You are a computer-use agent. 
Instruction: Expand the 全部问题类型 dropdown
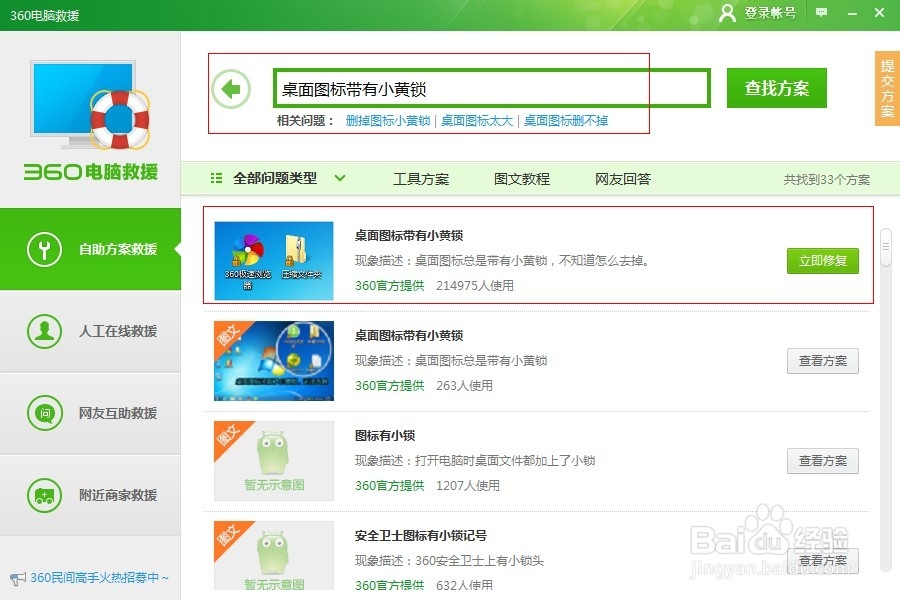pos(339,177)
